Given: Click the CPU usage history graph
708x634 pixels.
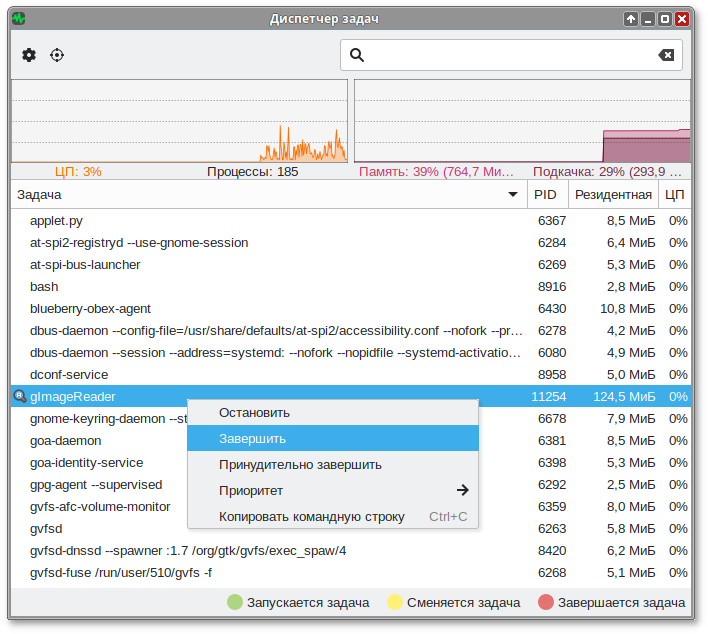Looking at the screenshot, I should pyautogui.click(x=179, y=121).
